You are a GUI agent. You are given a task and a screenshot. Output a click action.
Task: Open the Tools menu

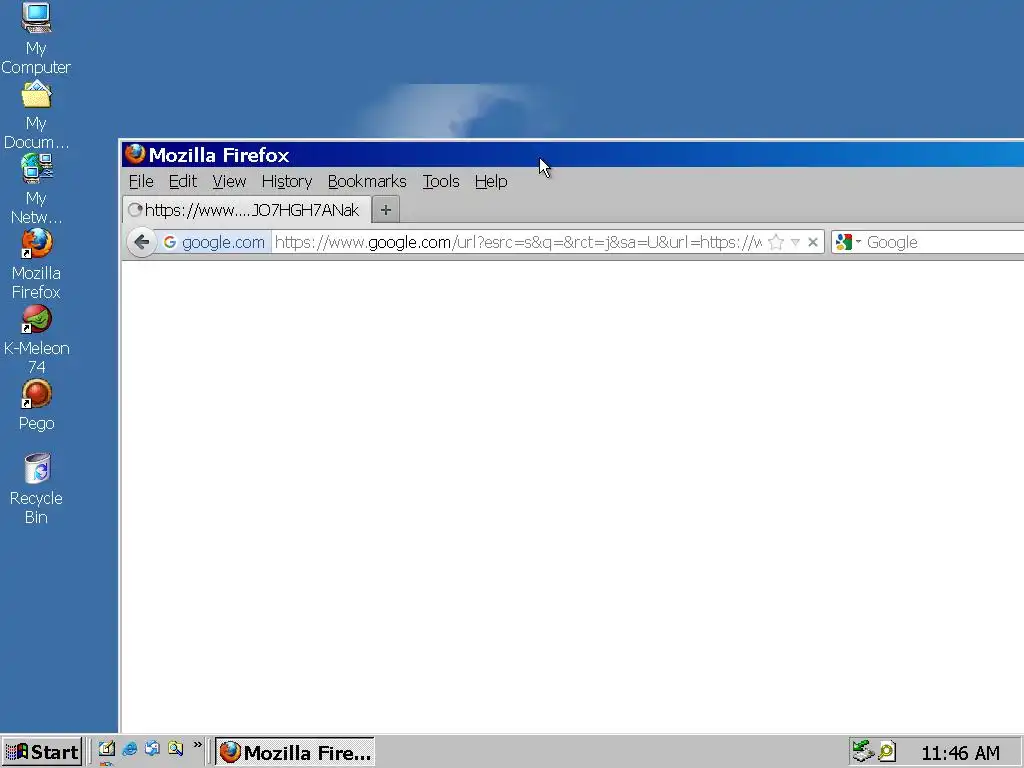(441, 181)
